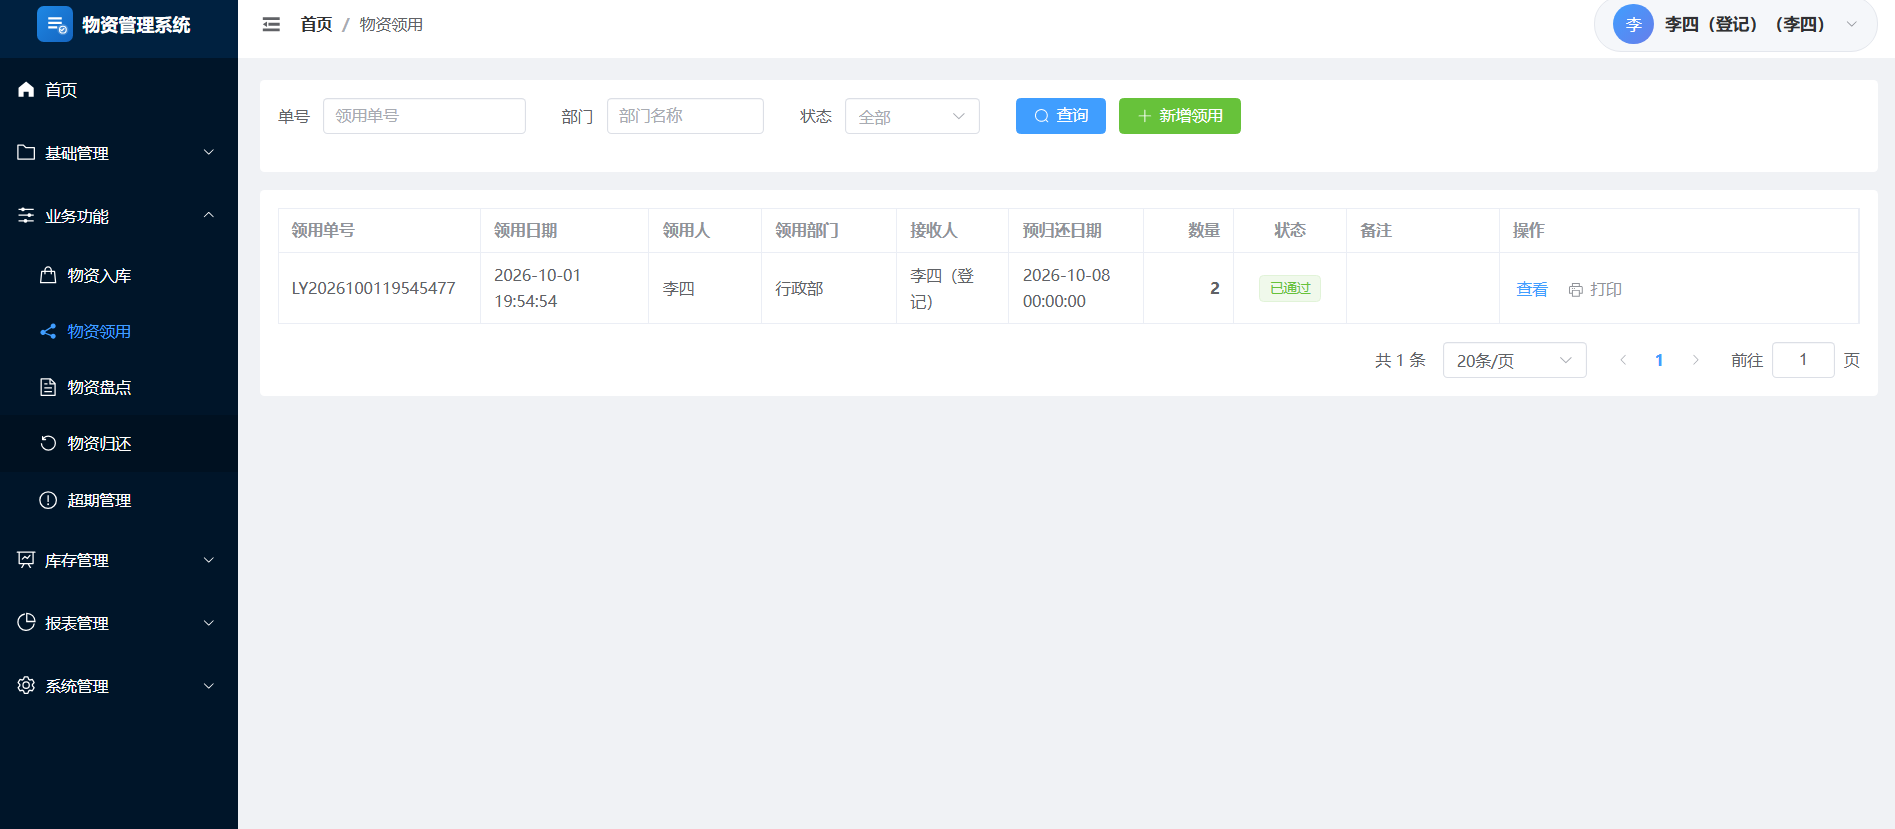Open 物资归还 menu item
The width and height of the screenshot is (1895, 829).
(x=119, y=443)
